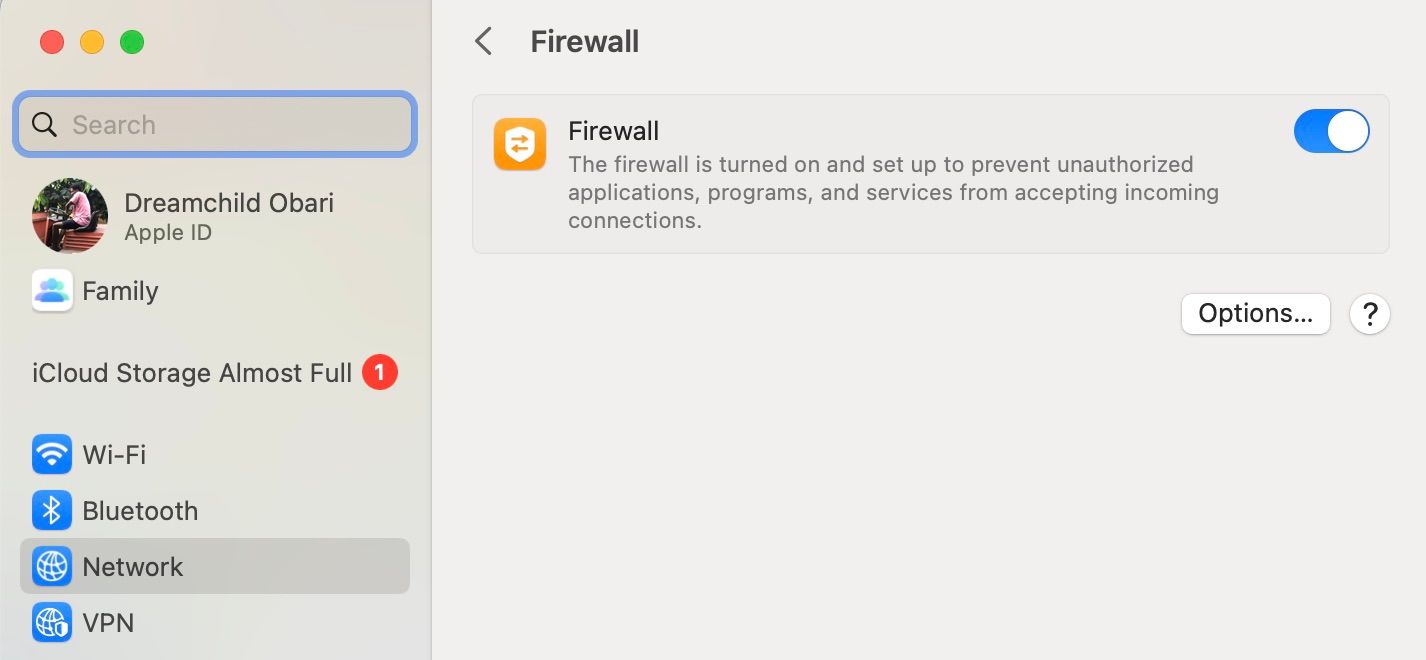
Task: Click the question mark help button
Action: 1370,314
